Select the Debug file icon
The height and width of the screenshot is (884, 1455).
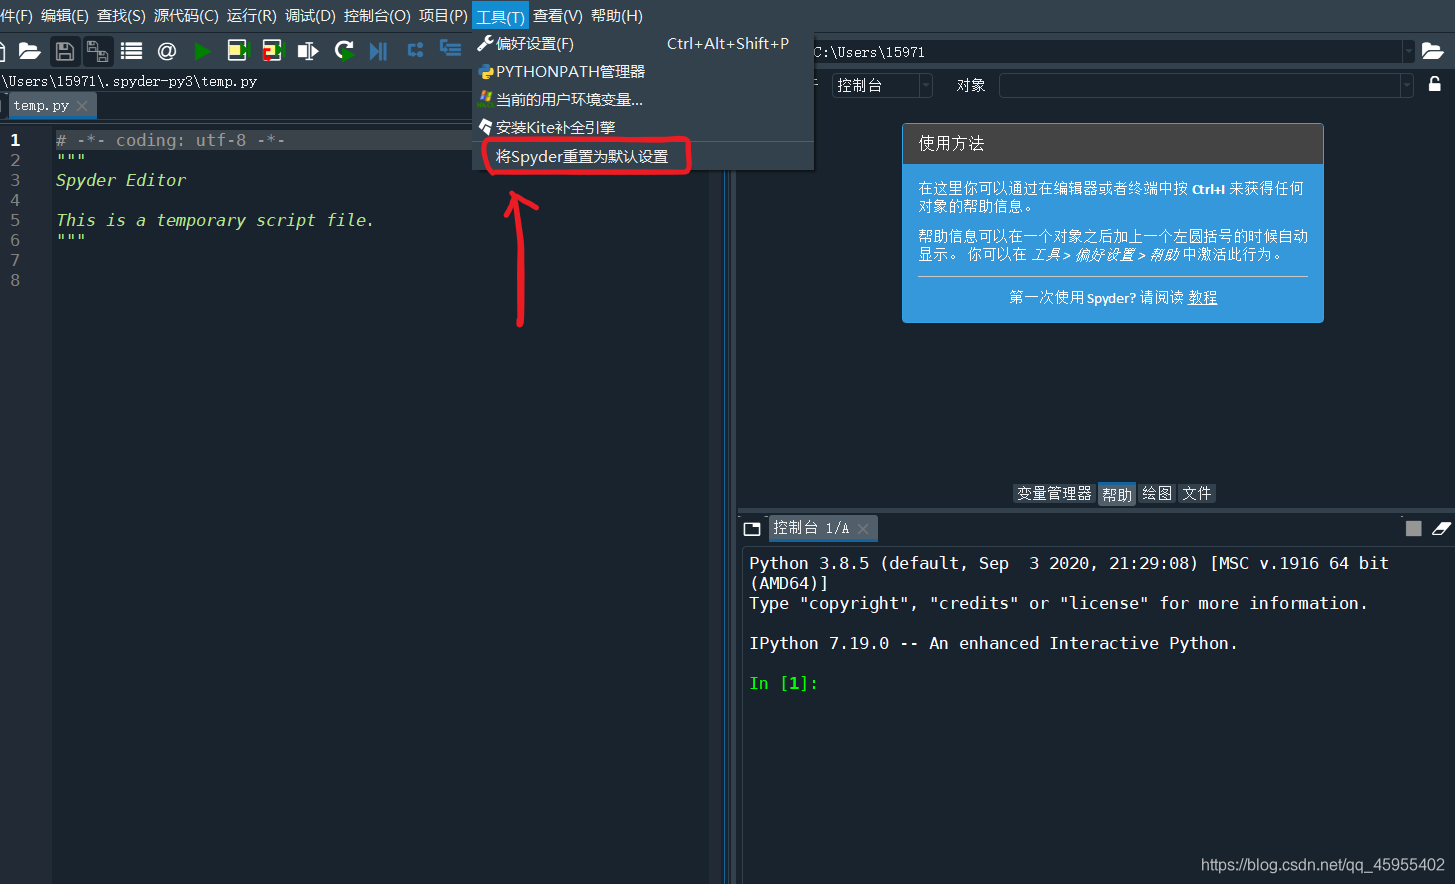[x=378, y=51]
